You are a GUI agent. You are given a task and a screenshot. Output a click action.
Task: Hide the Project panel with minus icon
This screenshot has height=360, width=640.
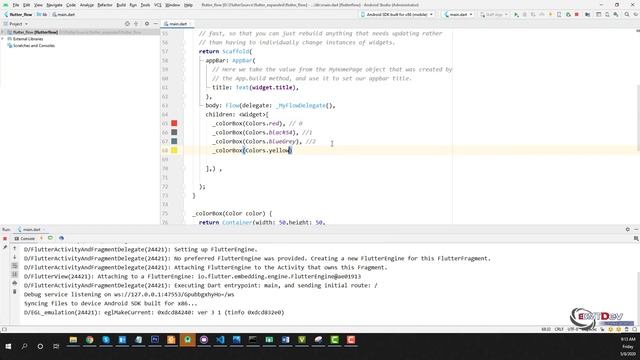click(x=156, y=24)
